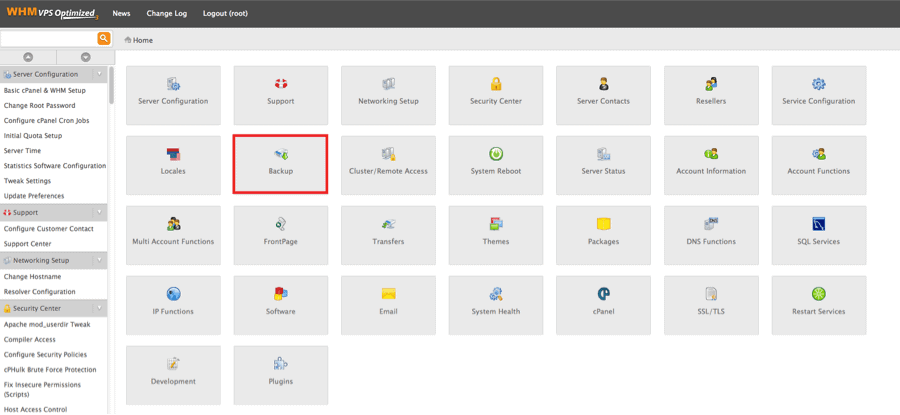Open Compiler Access sidebar link
Screen dimensions: 900x415
pyautogui.click(x=30, y=339)
